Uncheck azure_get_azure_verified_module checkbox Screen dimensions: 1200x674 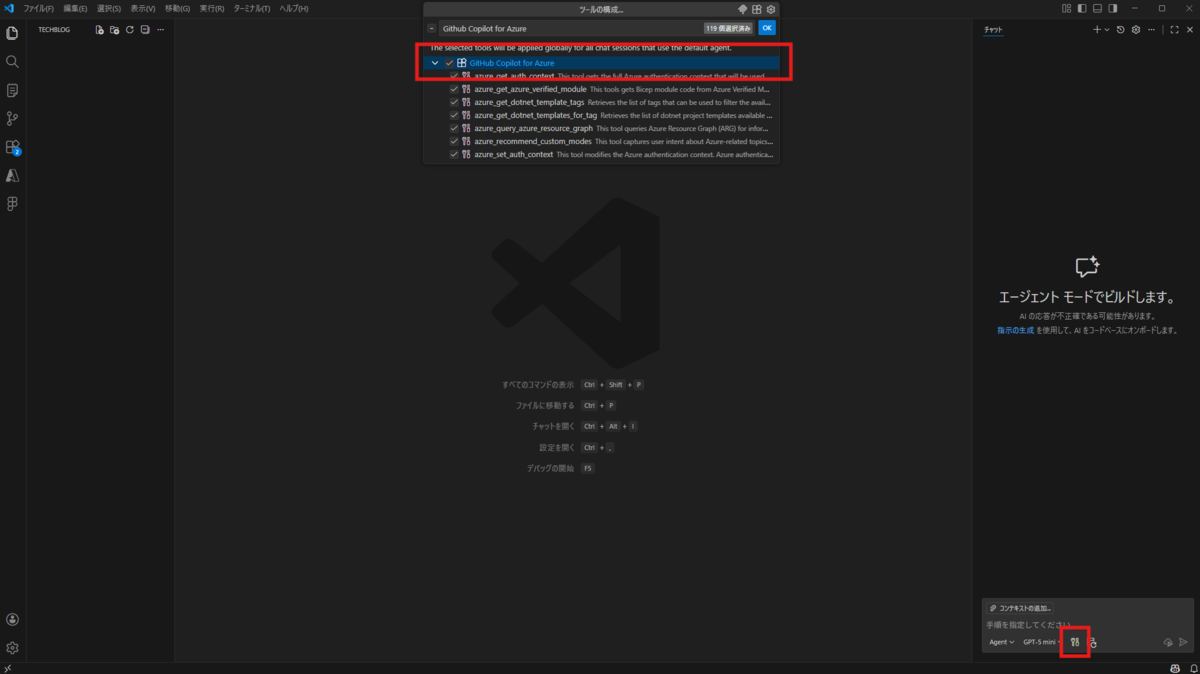[454, 89]
